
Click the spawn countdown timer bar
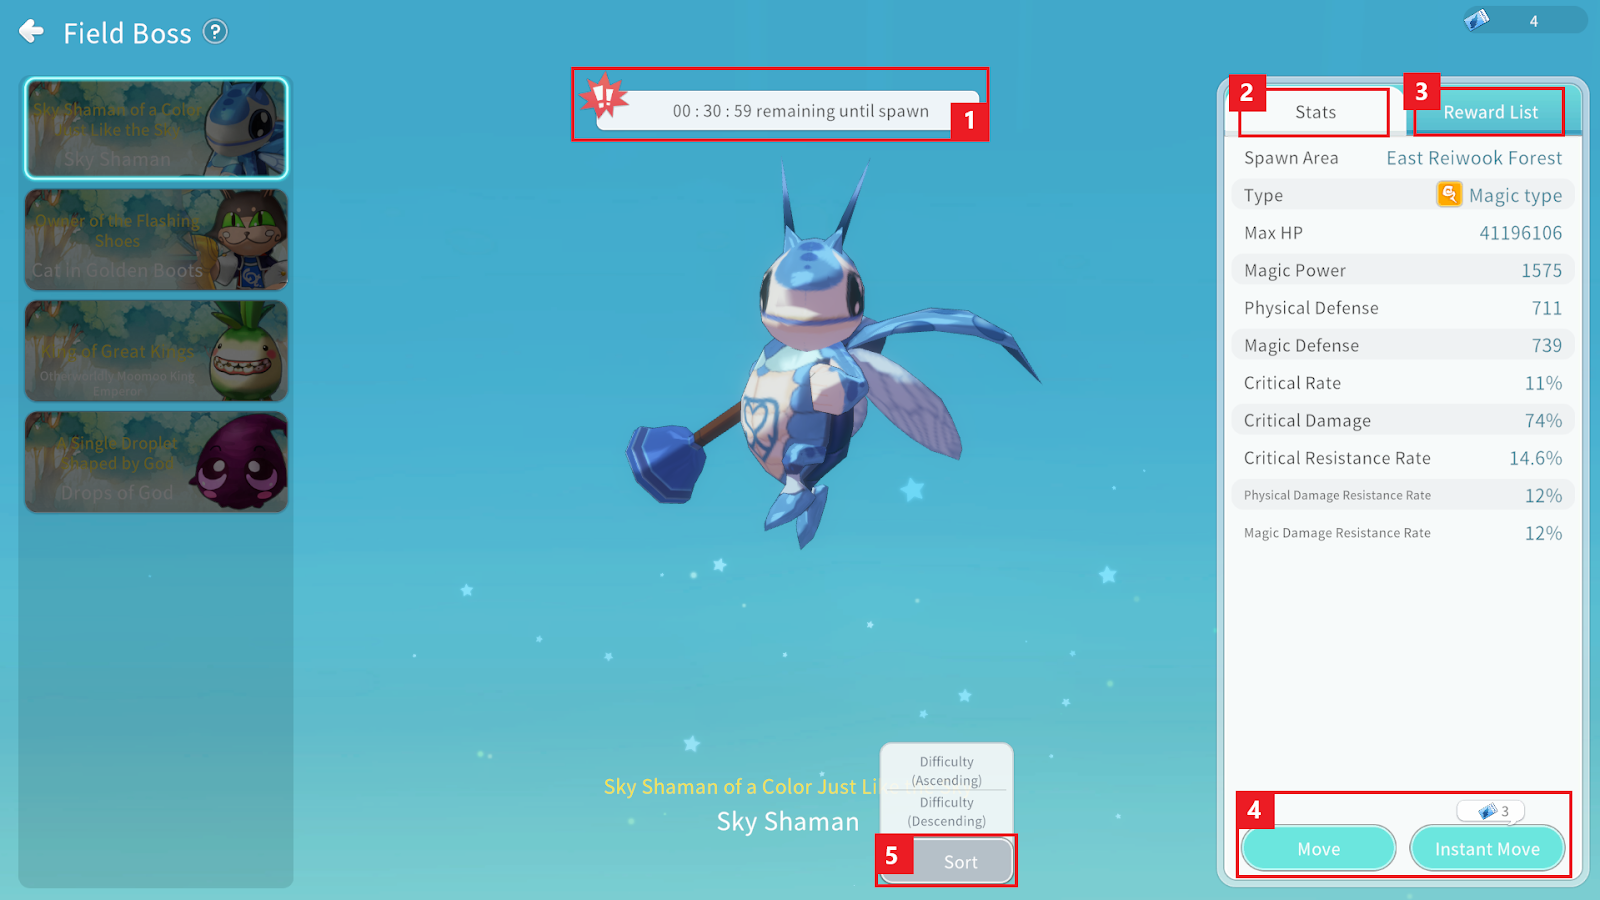800,111
